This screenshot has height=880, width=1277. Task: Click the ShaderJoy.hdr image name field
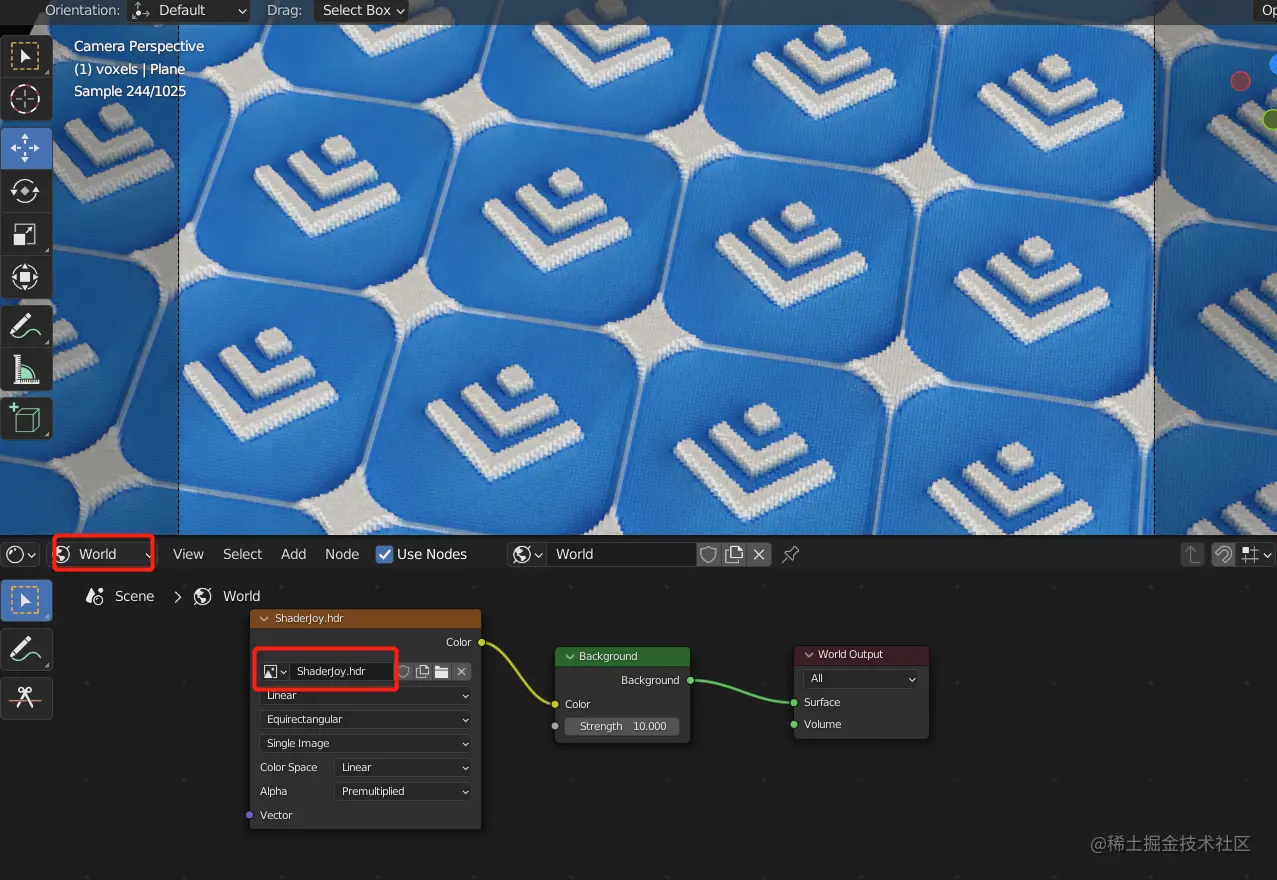tap(342, 672)
